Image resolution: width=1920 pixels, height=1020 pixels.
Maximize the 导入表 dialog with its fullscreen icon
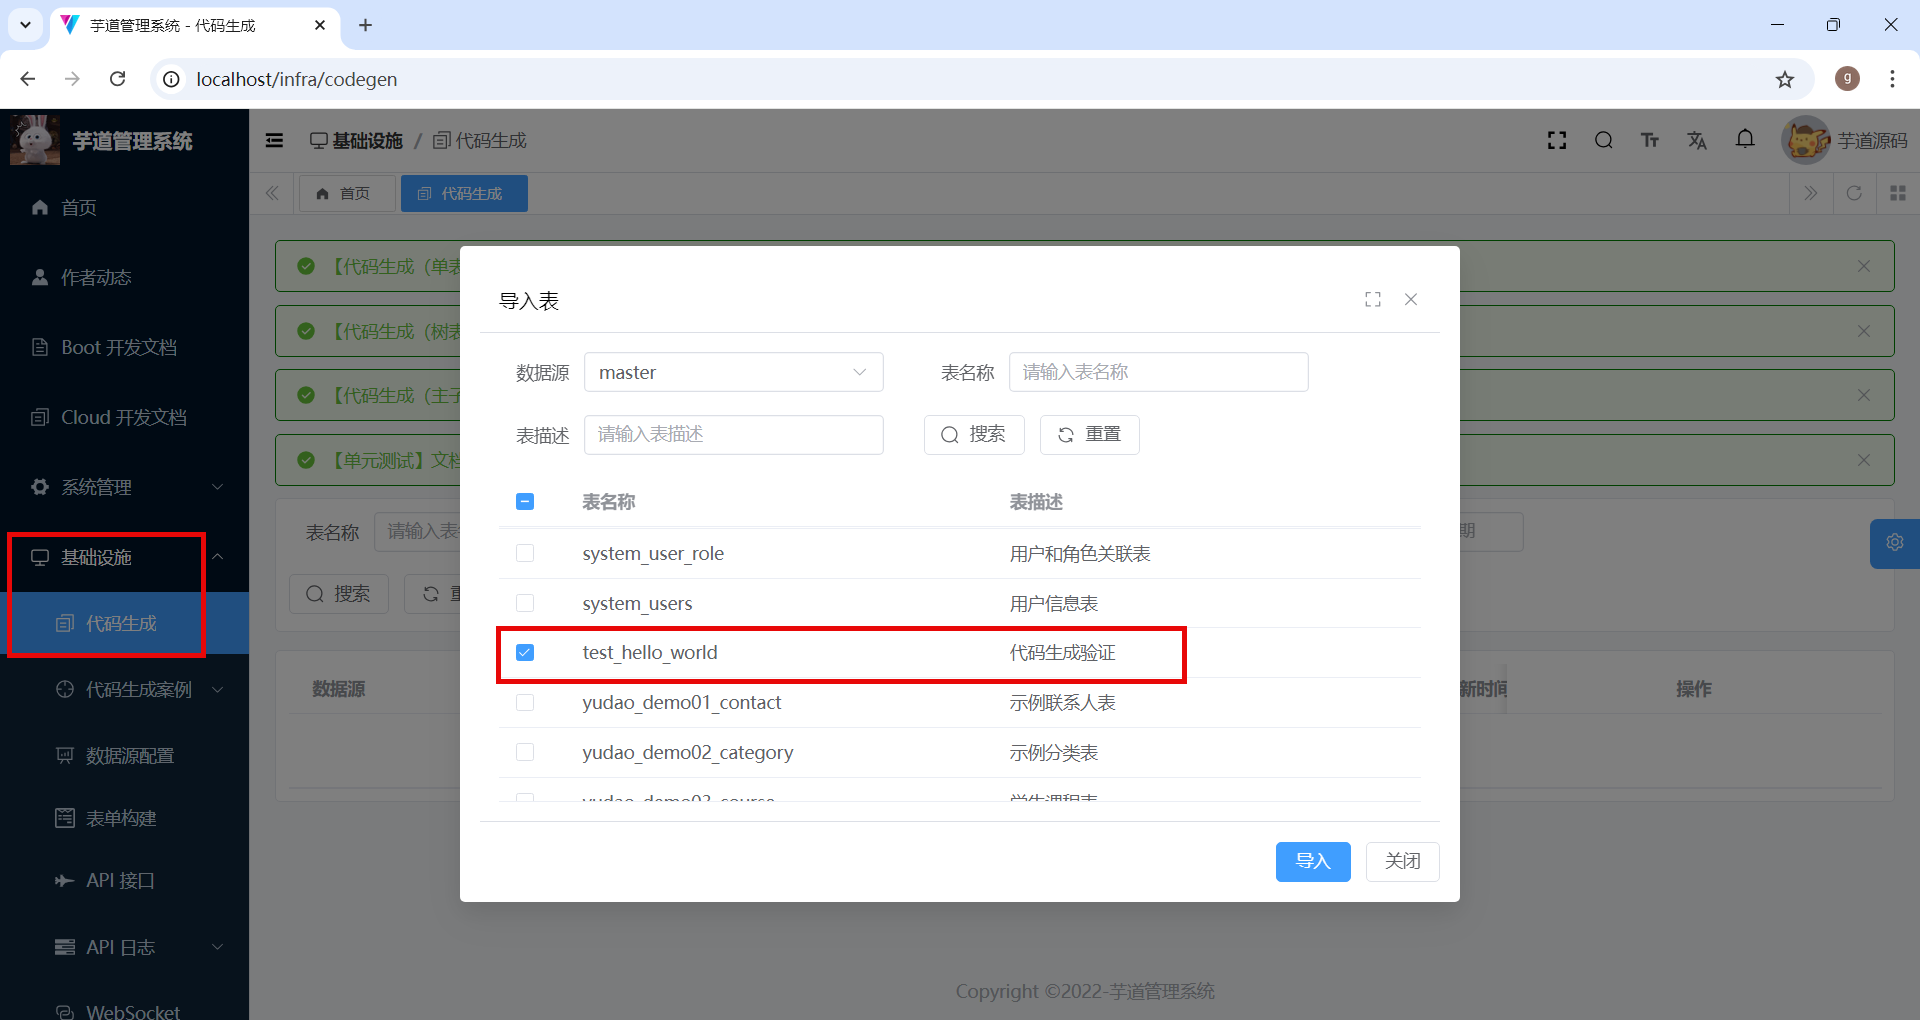click(1372, 299)
